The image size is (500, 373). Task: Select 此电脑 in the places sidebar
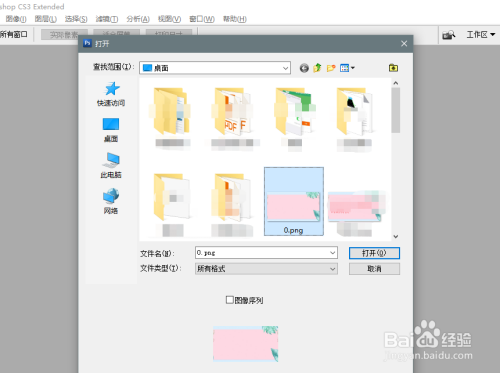[x=111, y=166]
